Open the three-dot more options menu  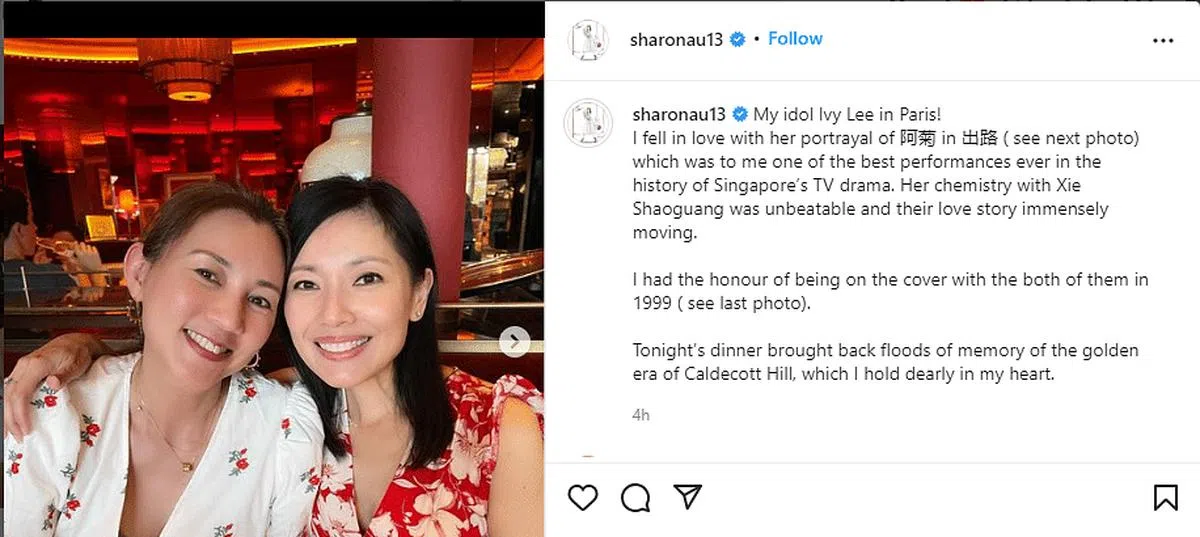pos(1163,40)
